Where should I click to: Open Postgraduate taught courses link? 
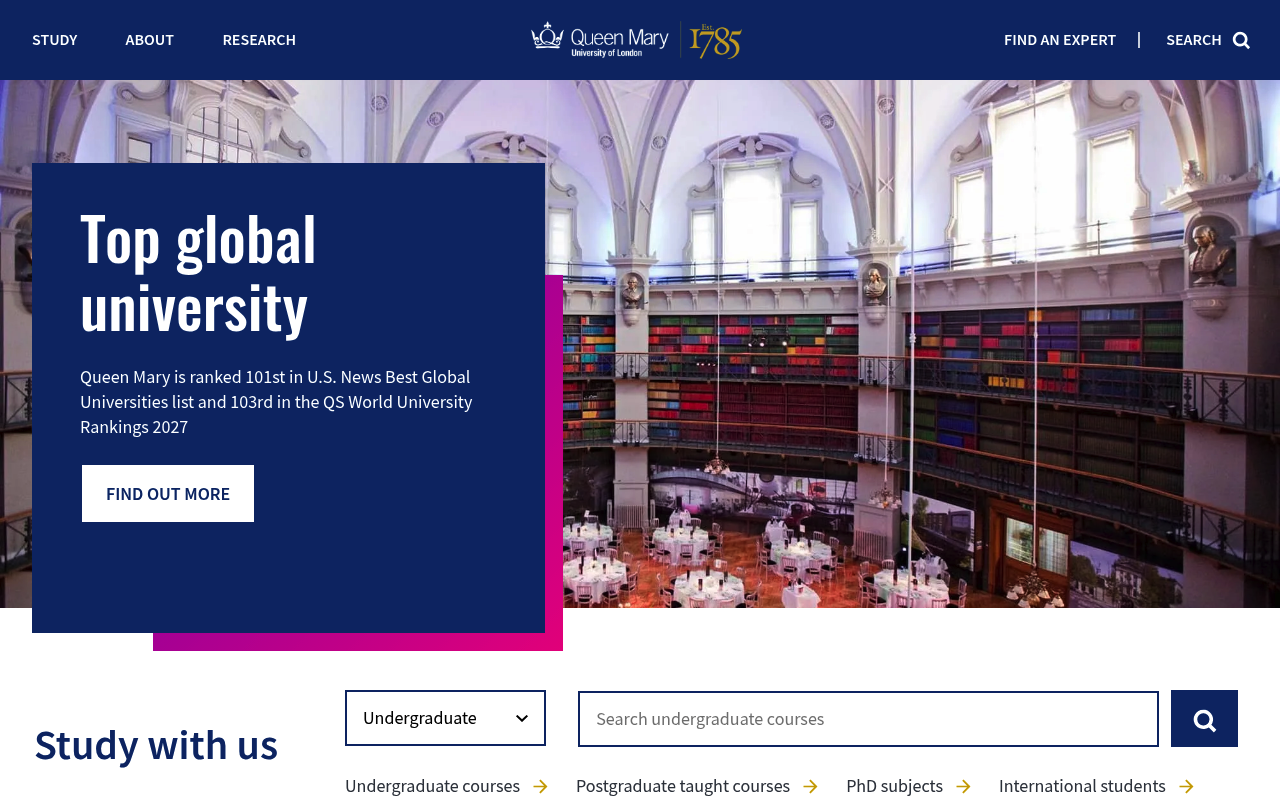[x=697, y=786]
